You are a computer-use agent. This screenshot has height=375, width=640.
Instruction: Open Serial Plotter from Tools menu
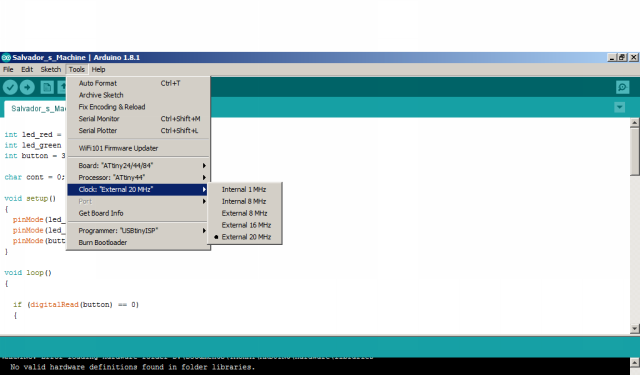coord(138,131)
